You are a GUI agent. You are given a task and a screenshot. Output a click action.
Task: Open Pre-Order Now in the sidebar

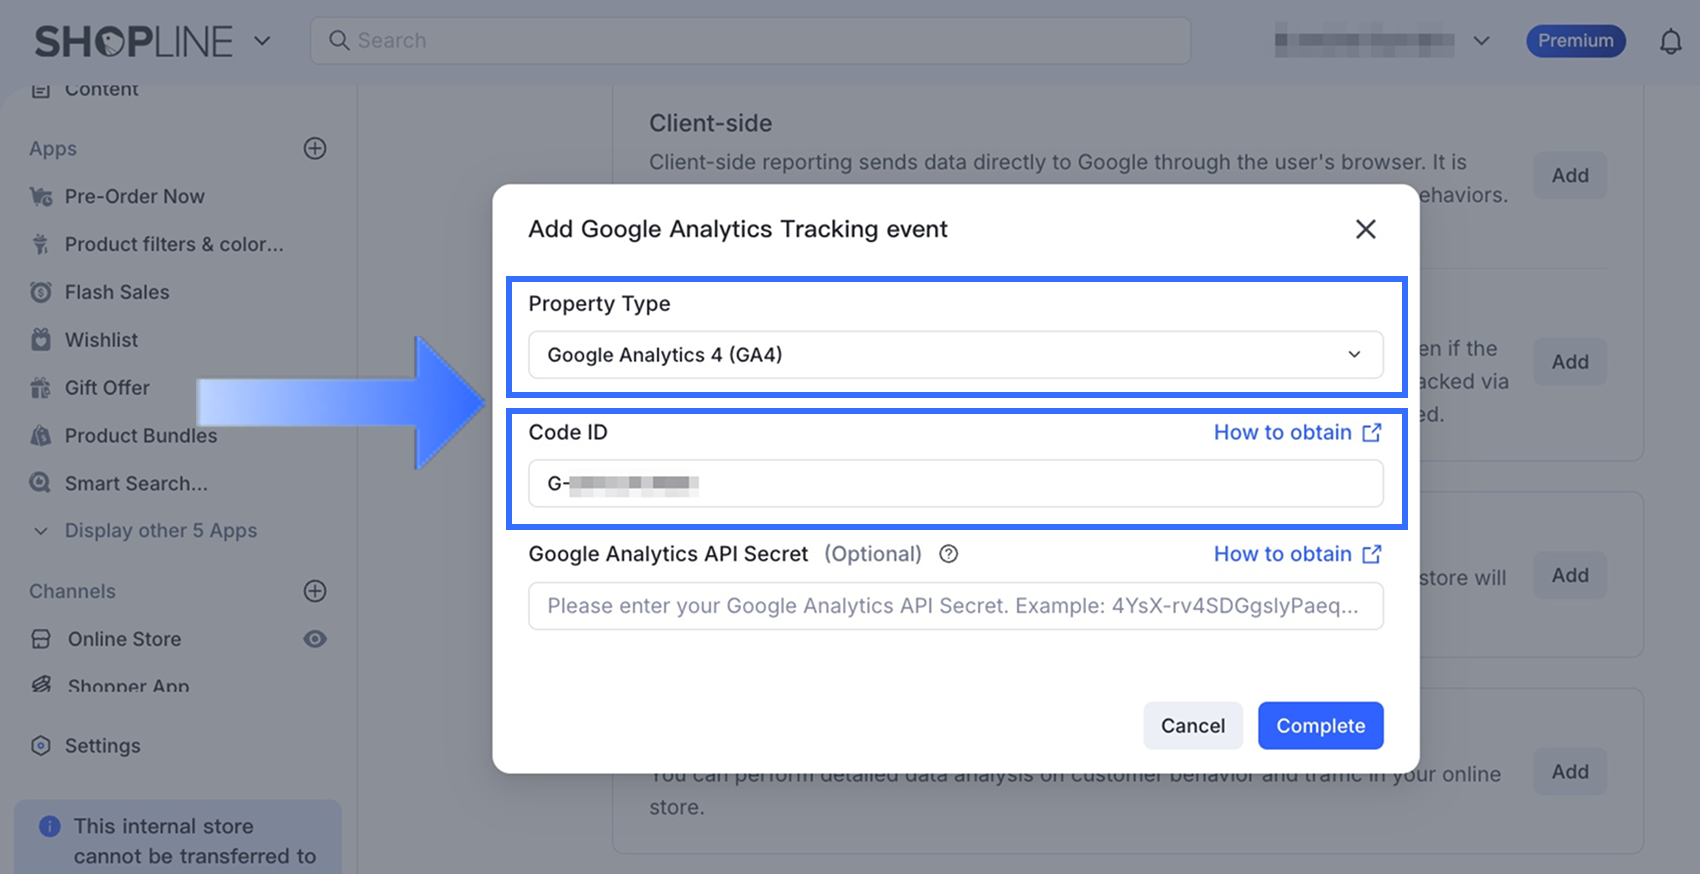(134, 197)
